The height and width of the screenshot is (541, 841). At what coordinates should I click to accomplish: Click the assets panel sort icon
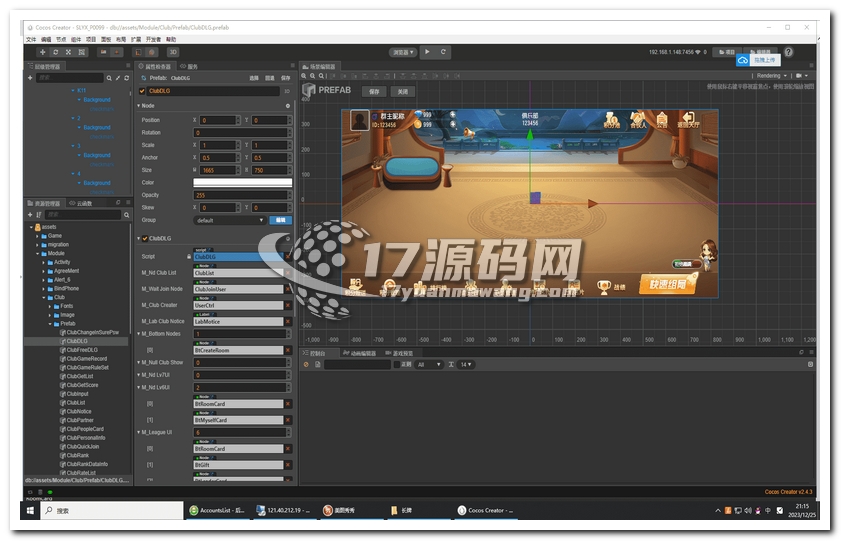(x=39, y=214)
